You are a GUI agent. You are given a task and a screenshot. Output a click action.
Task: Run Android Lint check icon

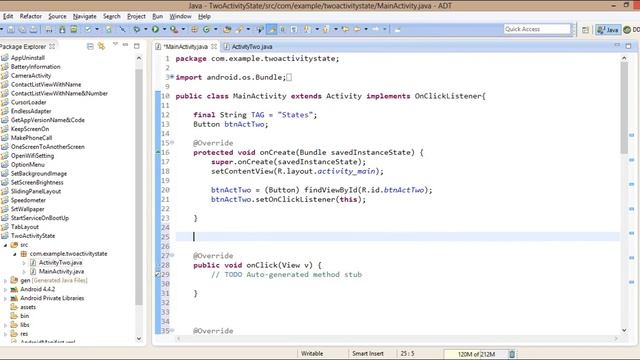point(88,29)
